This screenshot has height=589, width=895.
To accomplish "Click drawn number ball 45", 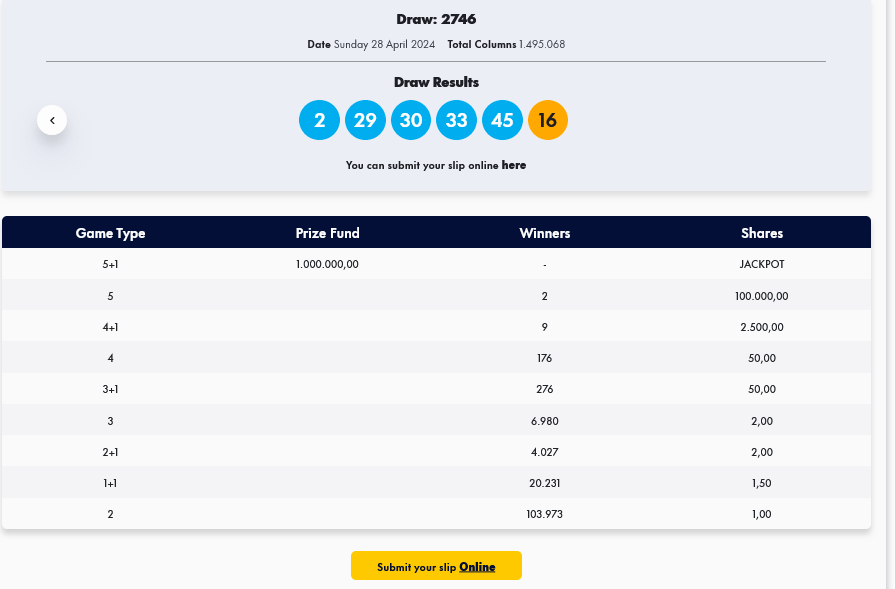I will [502, 120].
